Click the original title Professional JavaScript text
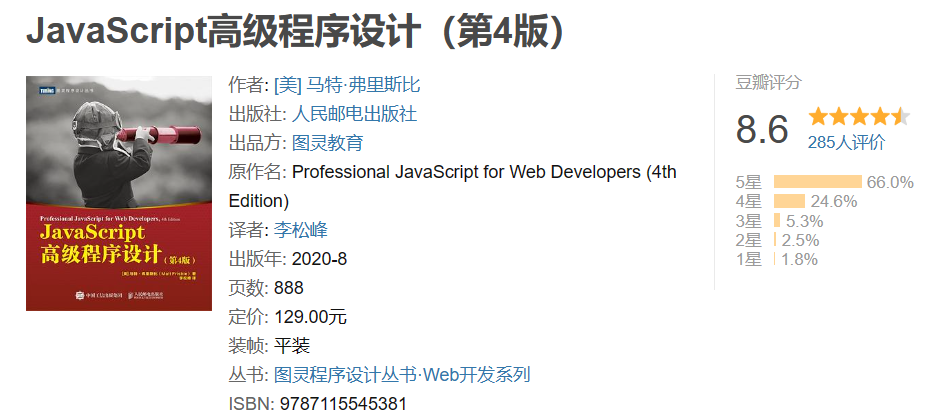 (x=453, y=186)
